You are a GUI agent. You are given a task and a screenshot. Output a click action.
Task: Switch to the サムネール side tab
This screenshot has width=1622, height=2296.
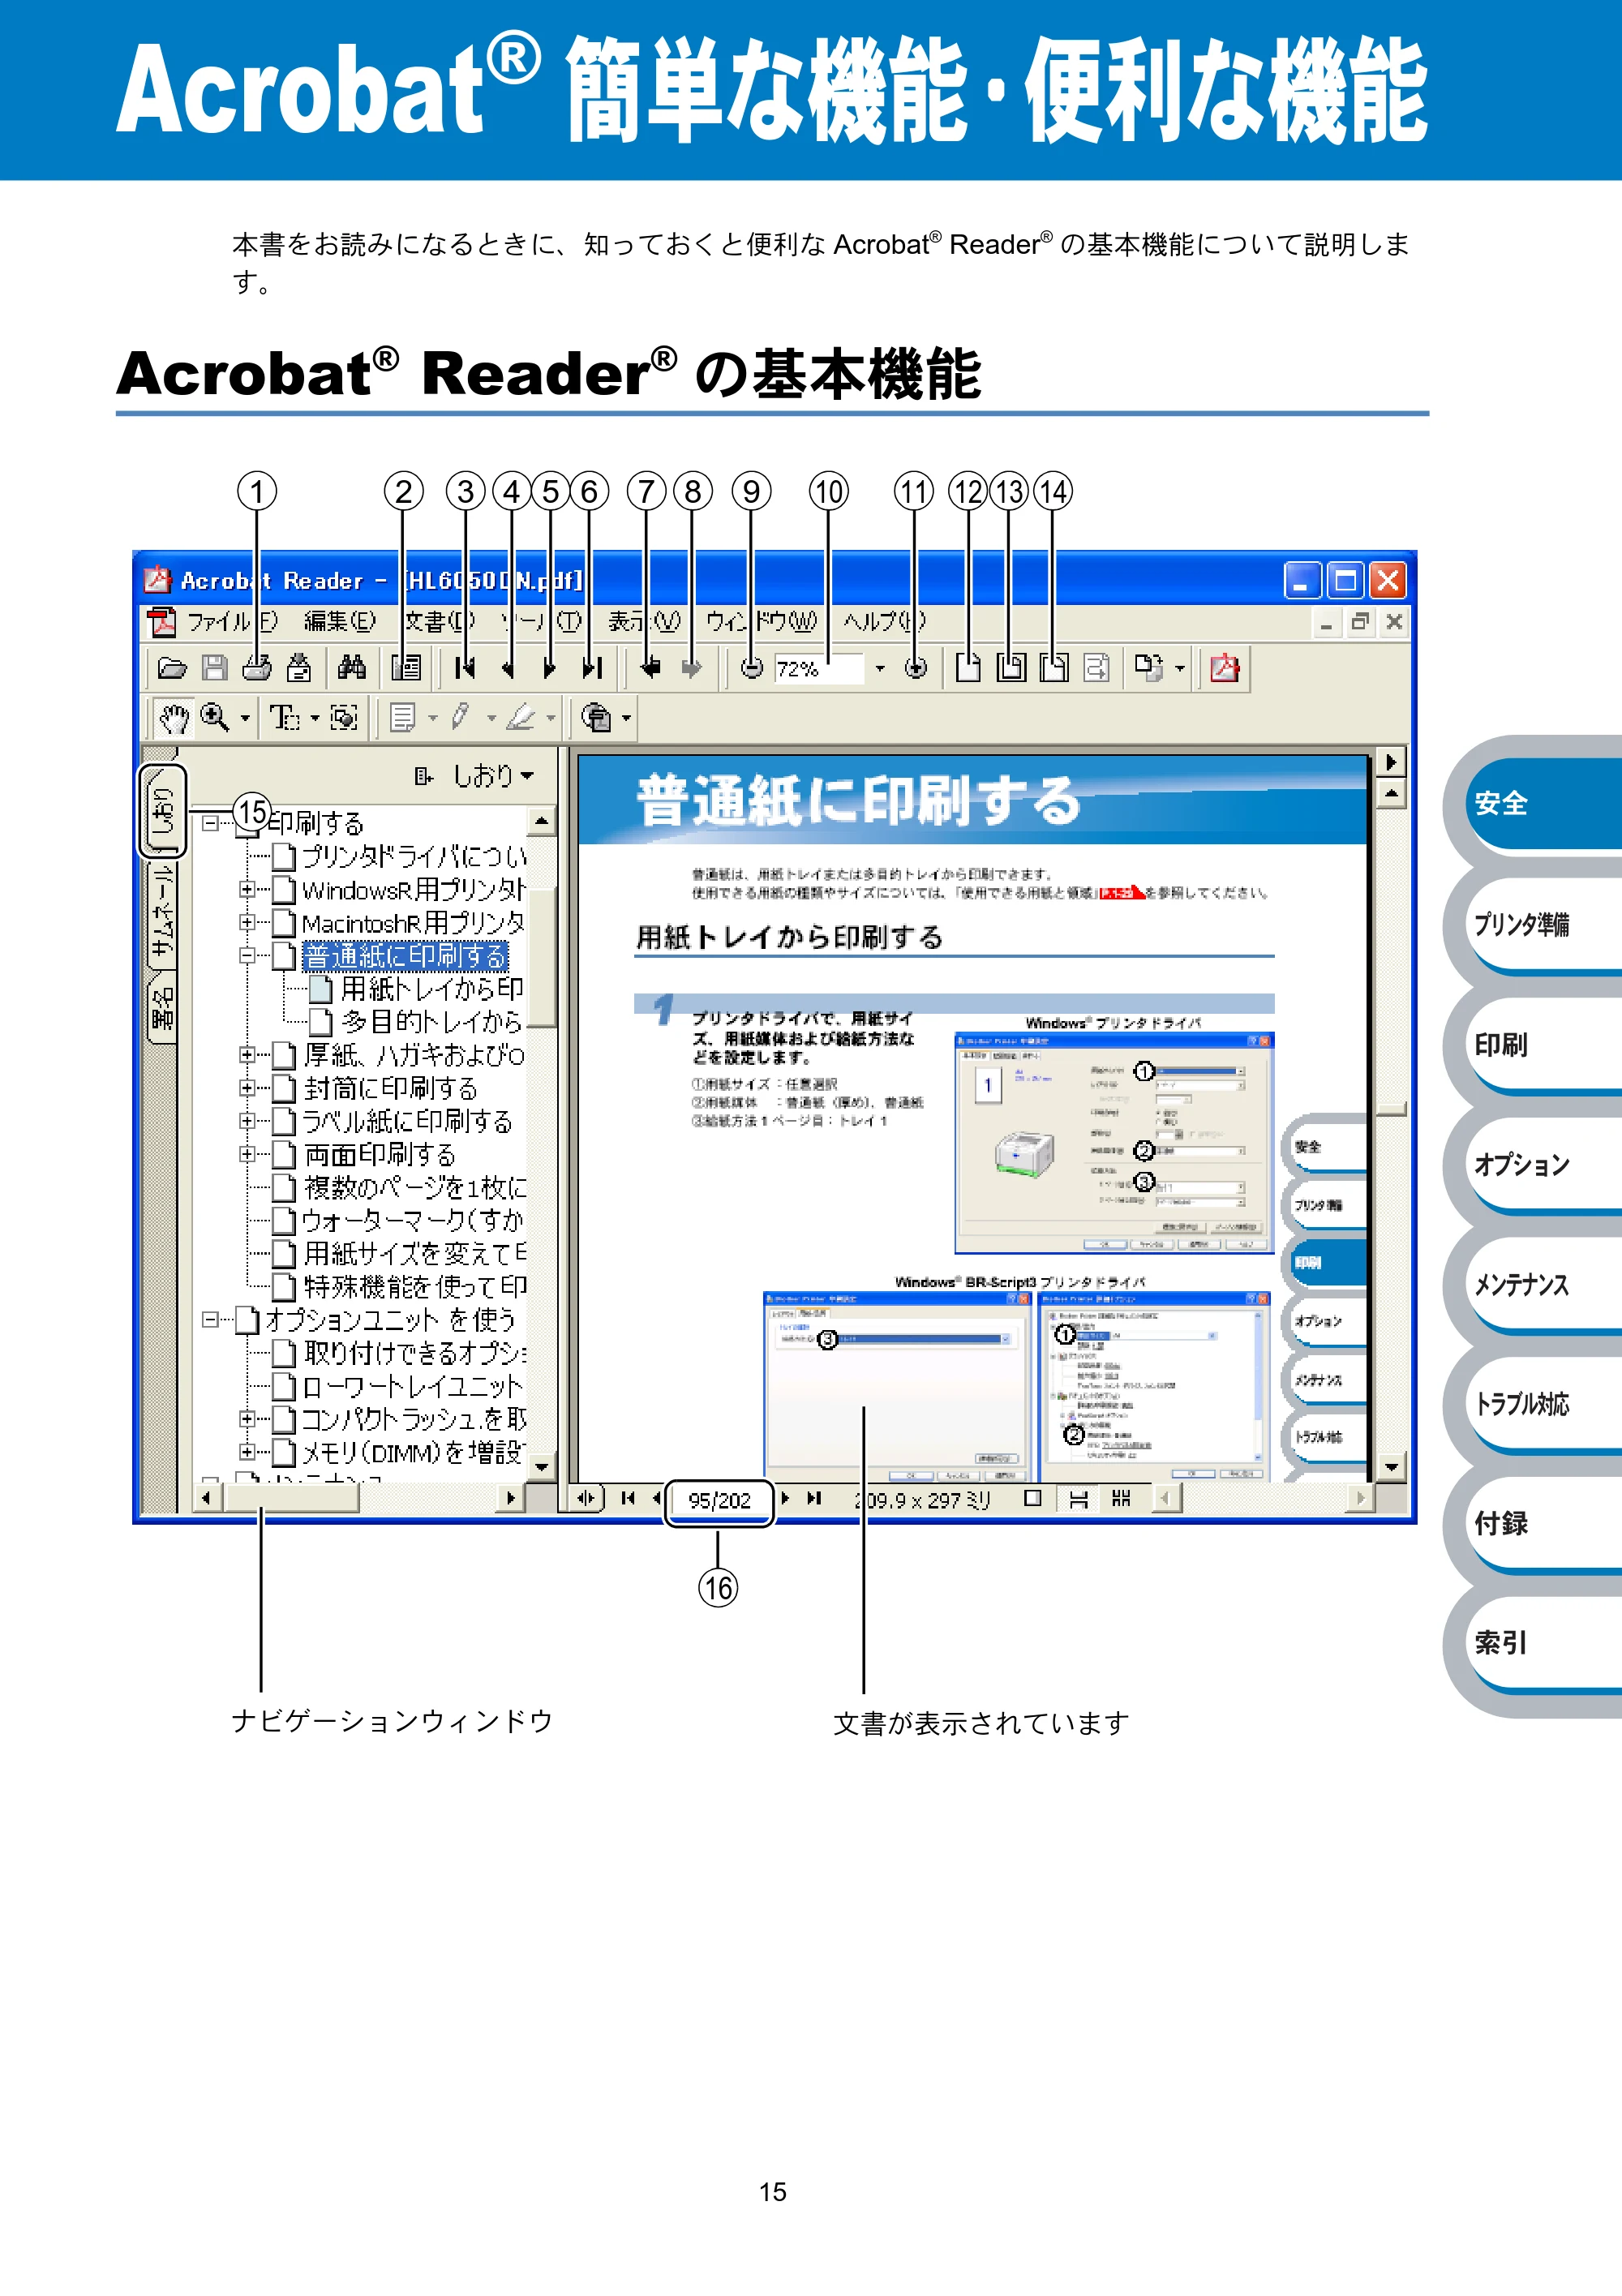(162, 912)
